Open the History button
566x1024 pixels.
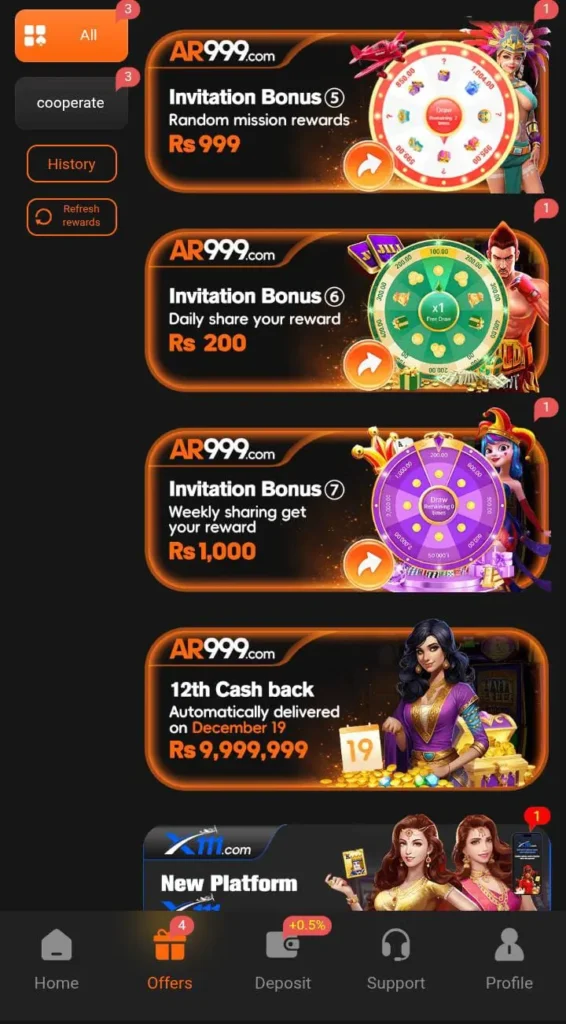72,164
